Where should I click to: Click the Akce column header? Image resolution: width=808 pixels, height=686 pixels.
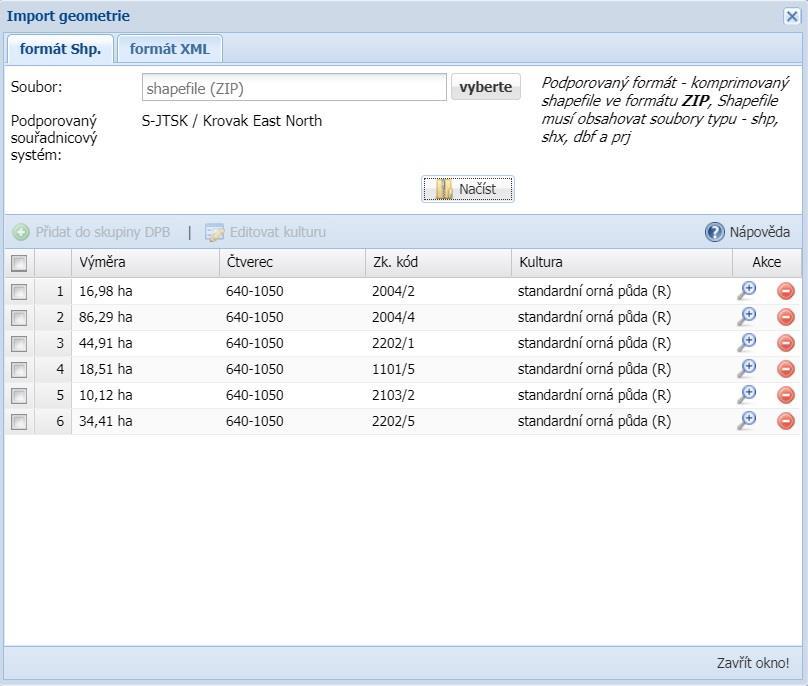pos(767,262)
